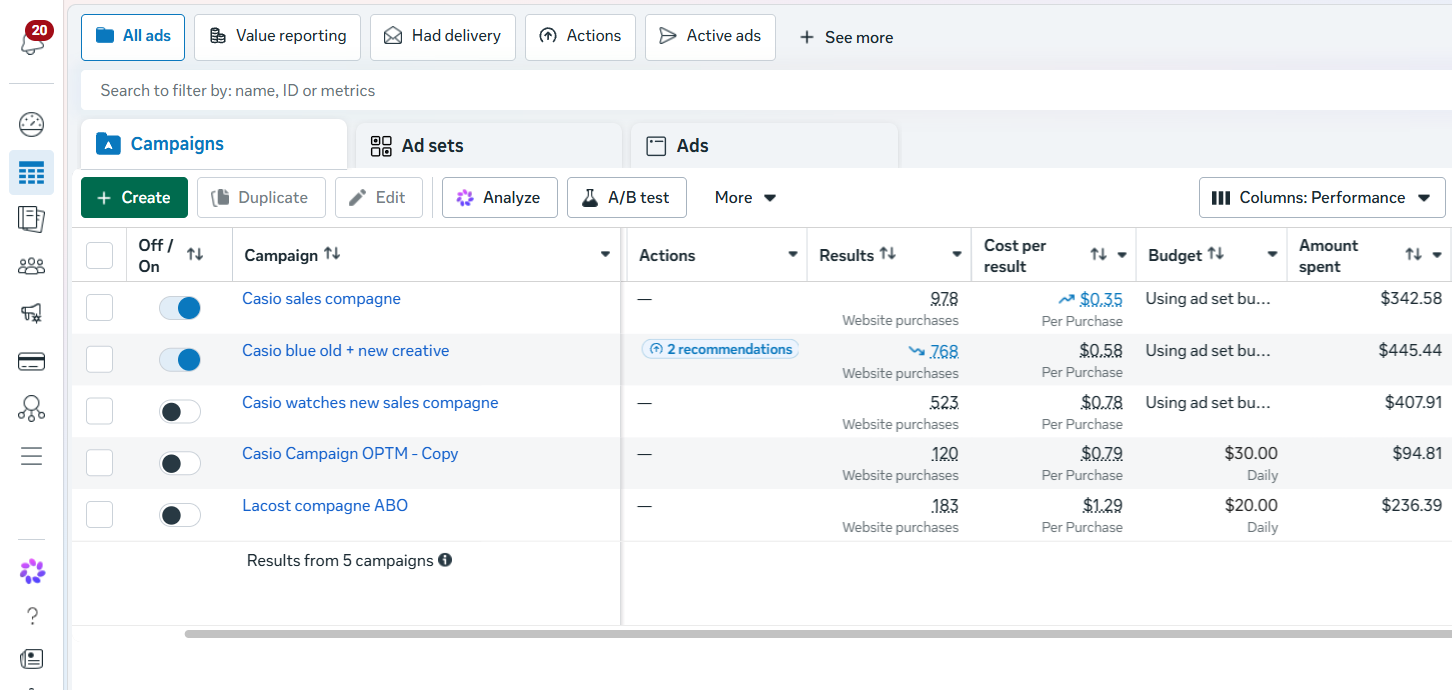Open the account overview gauge icon

(x=32, y=125)
